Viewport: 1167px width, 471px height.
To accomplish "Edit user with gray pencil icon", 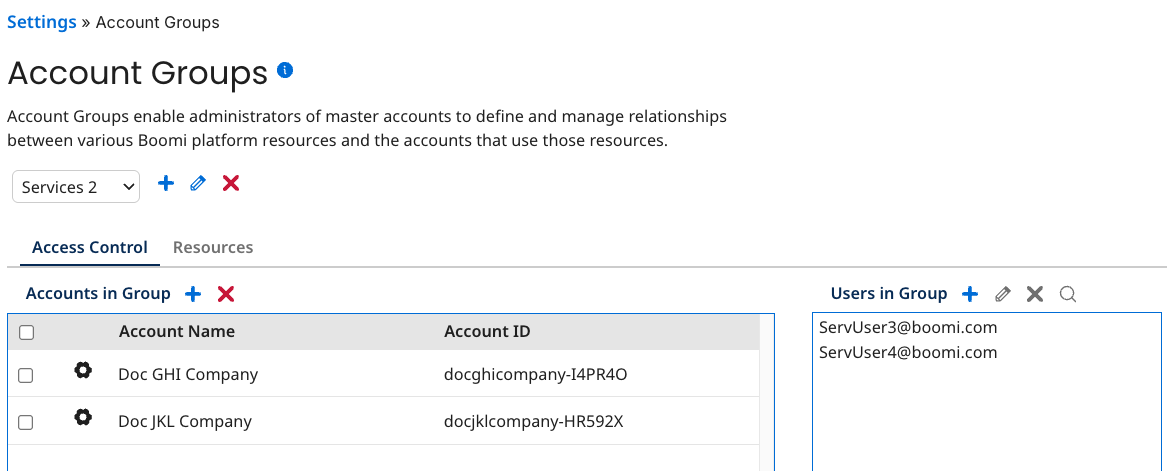I will pos(1003,294).
